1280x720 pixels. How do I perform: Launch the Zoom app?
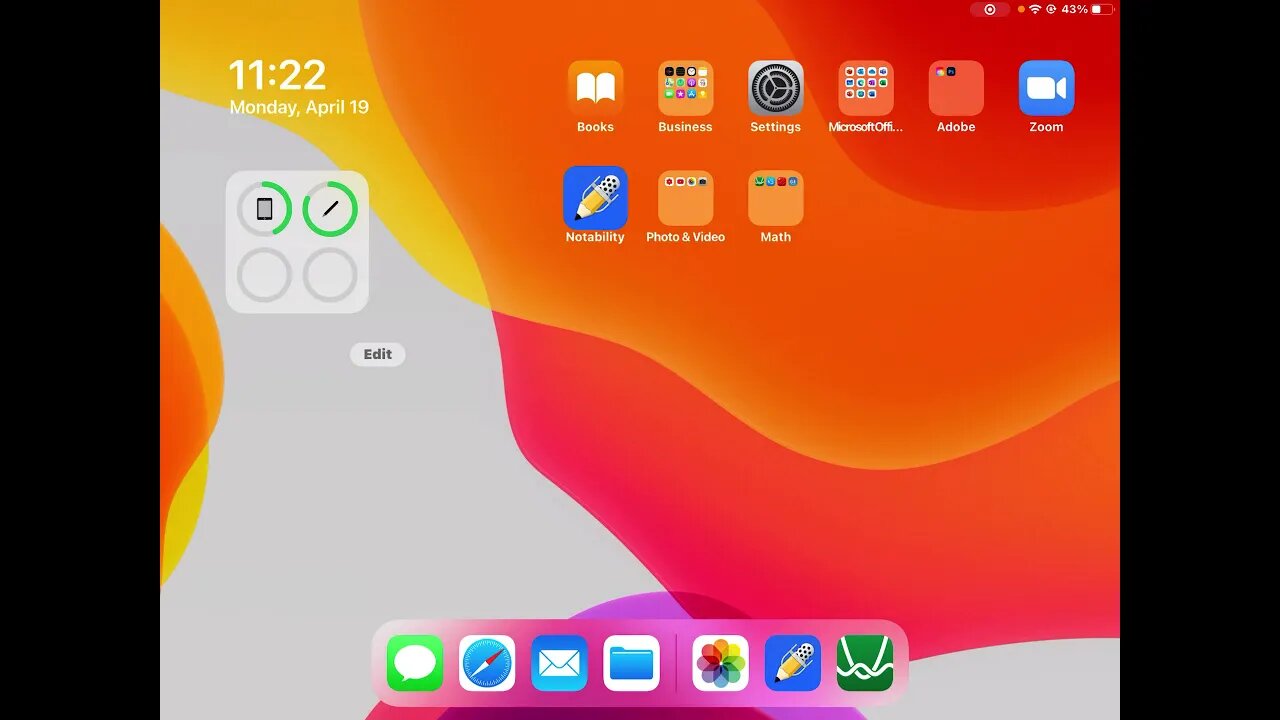[x=1046, y=88]
